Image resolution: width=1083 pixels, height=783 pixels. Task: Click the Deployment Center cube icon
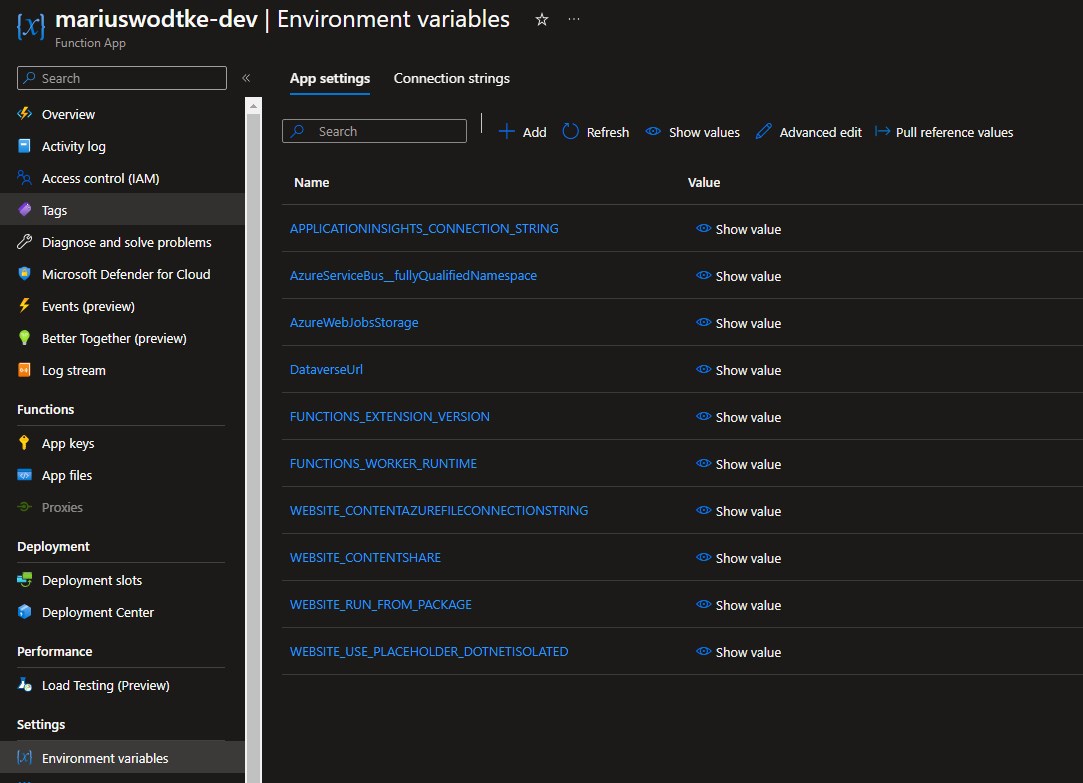coord(24,612)
